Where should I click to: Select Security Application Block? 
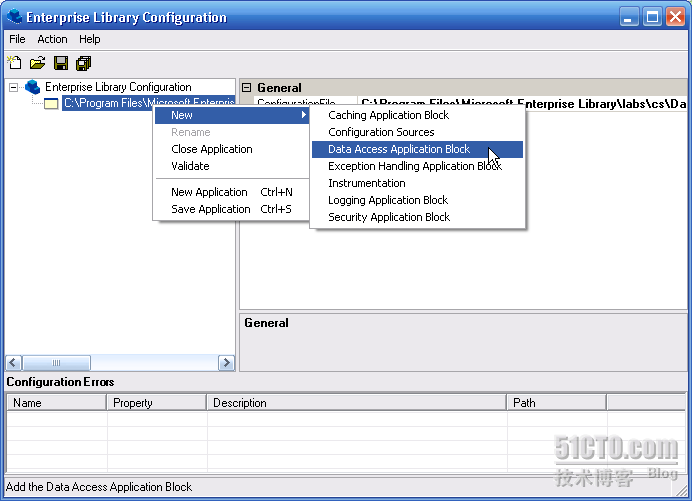click(x=417, y=217)
